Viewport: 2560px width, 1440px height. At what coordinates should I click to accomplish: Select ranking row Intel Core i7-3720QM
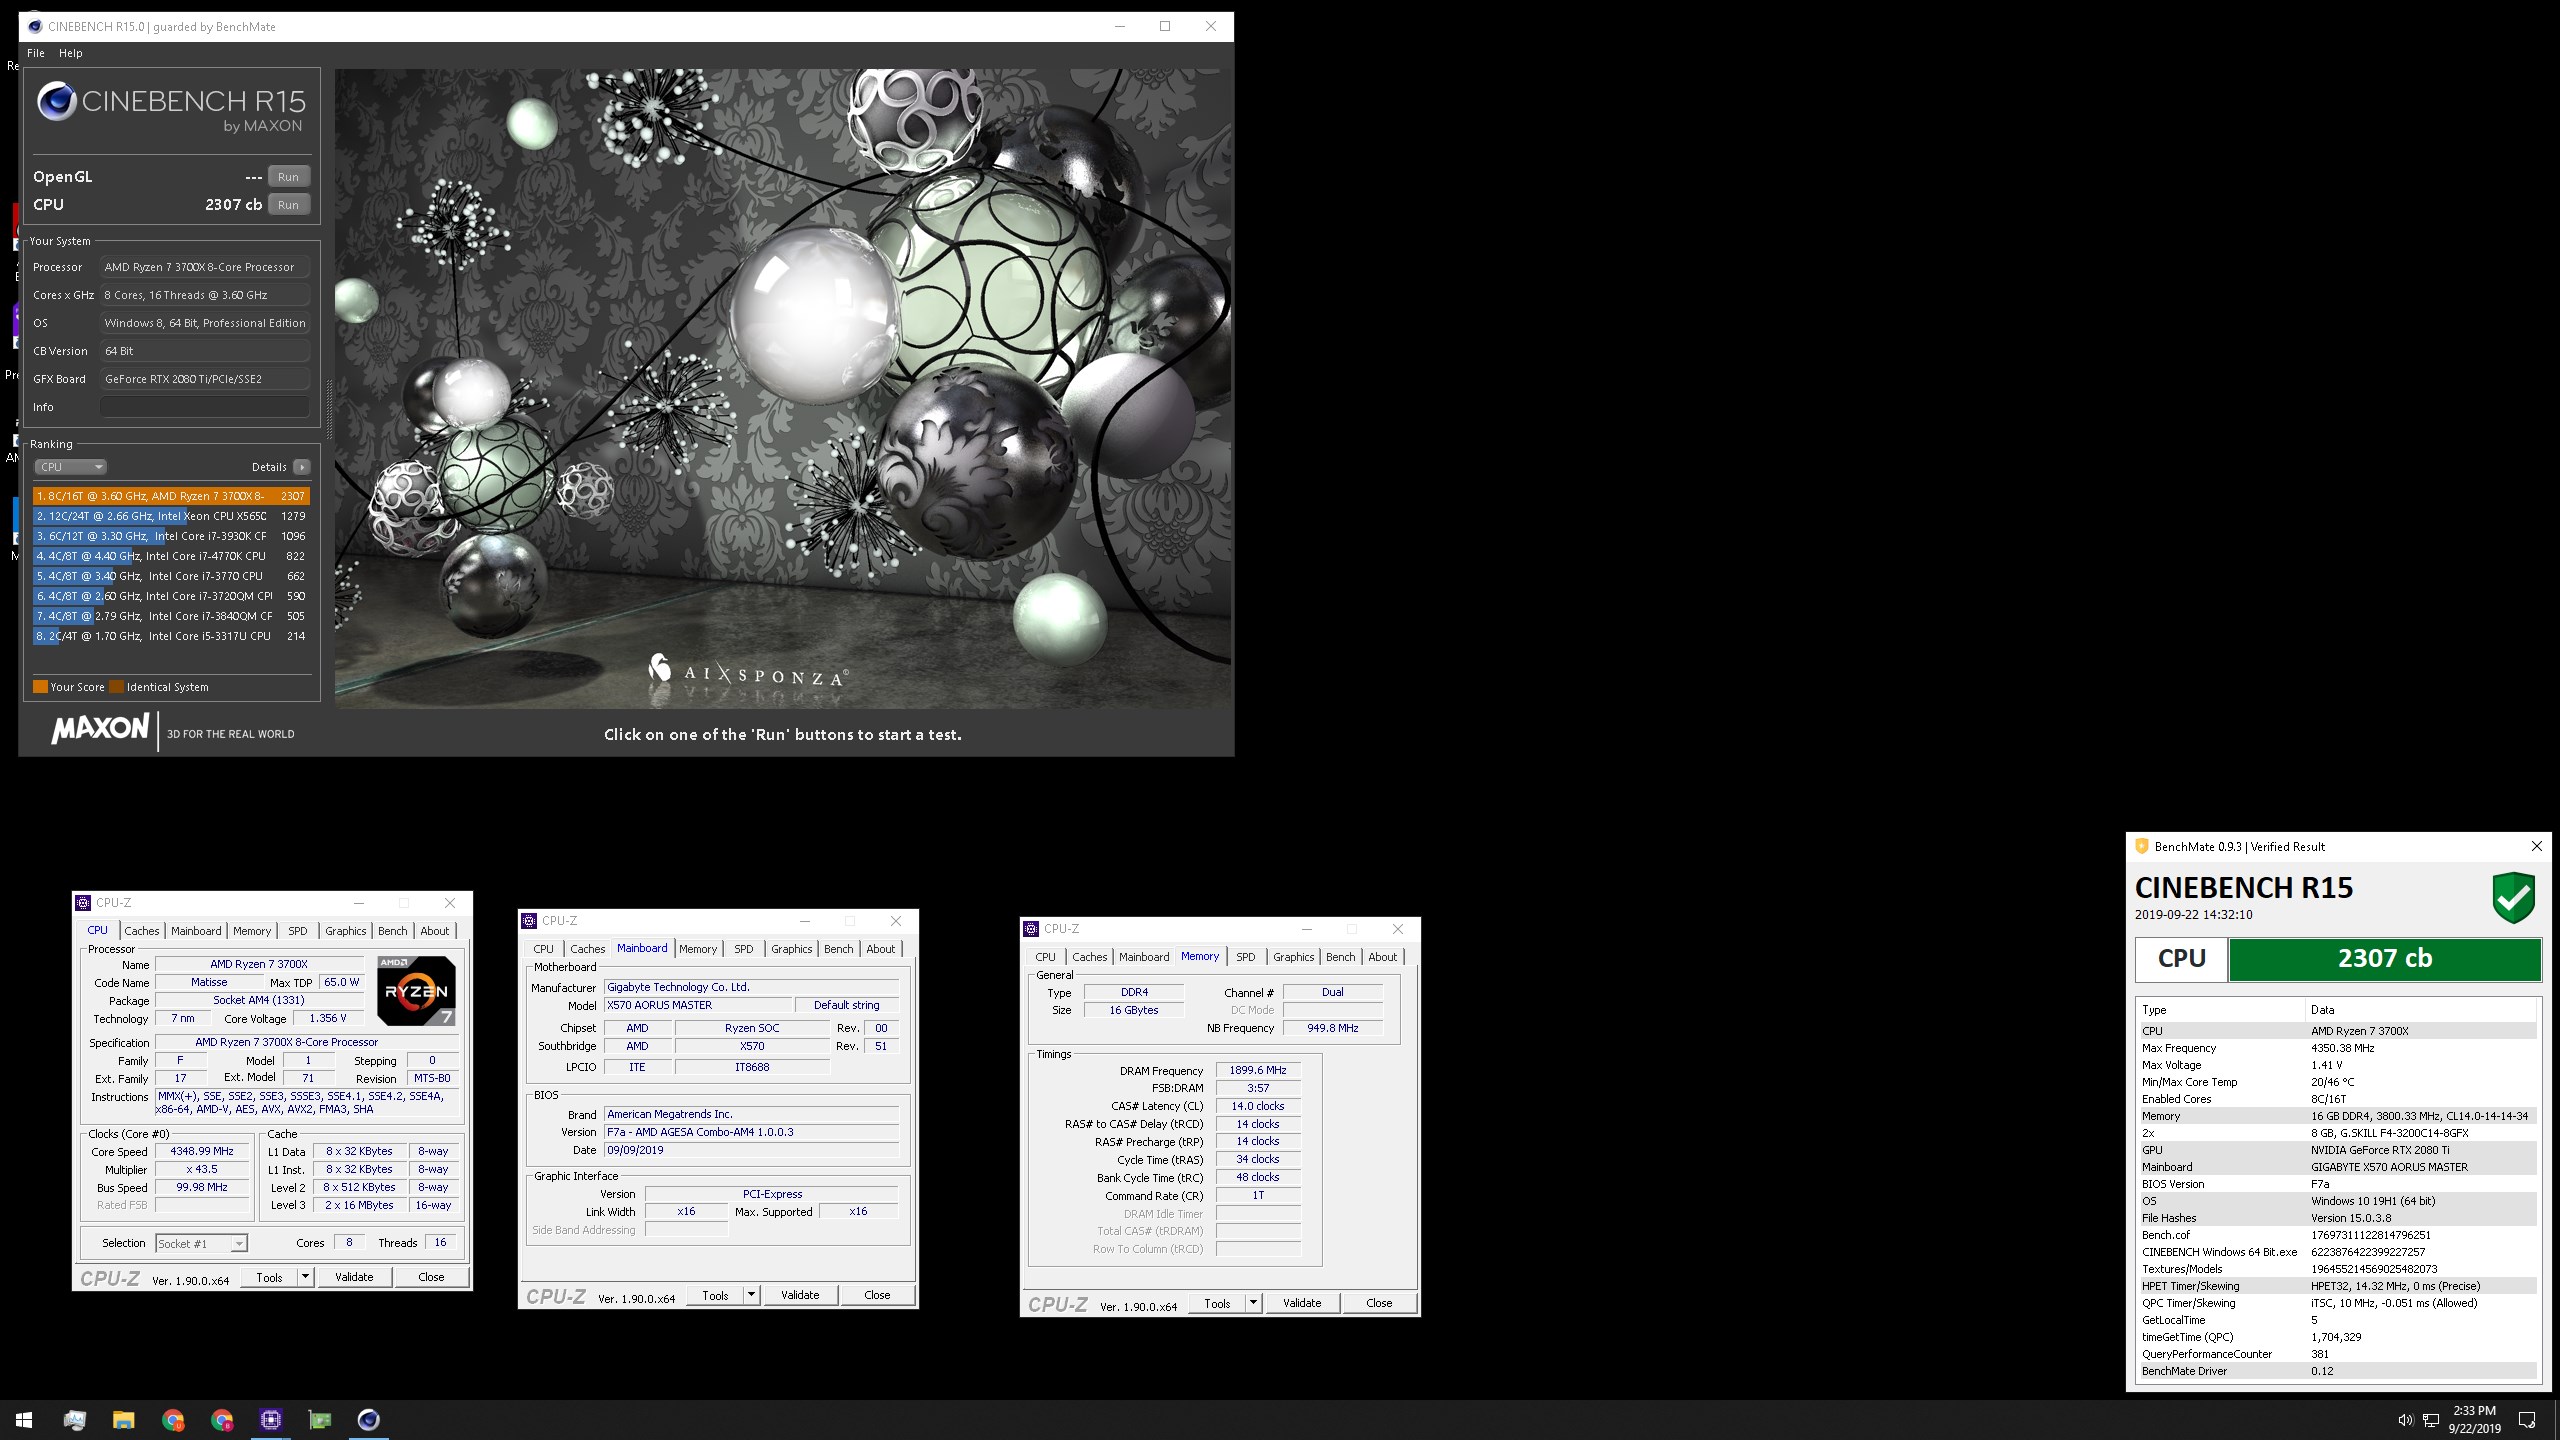tap(171, 596)
